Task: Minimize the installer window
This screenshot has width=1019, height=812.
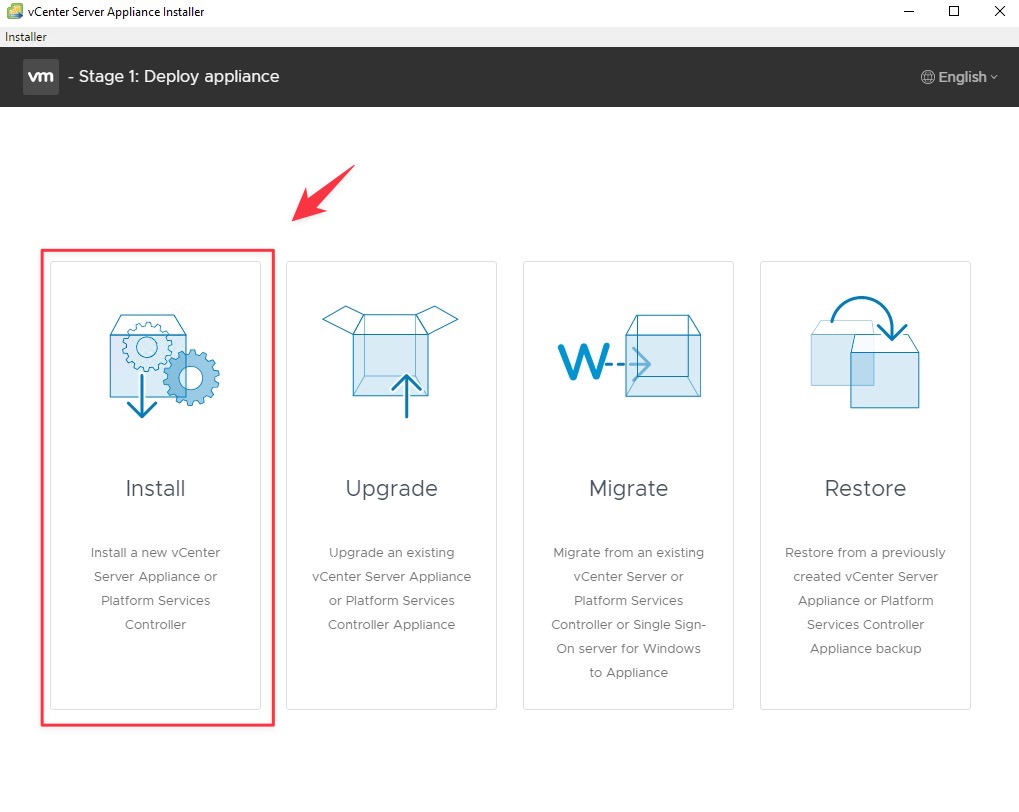Action: pos(909,12)
